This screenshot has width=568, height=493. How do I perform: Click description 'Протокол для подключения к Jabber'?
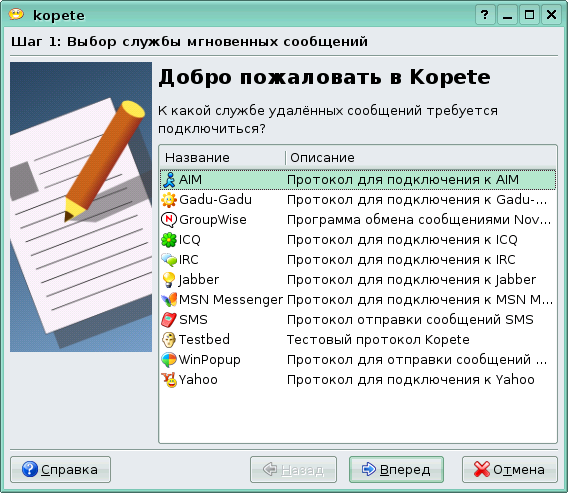pos(412,280)
